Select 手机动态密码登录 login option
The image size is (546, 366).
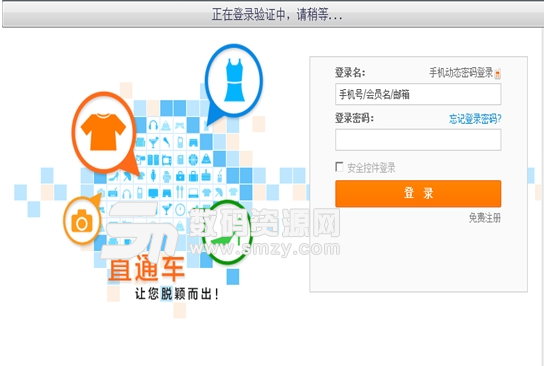coord(461,73)
